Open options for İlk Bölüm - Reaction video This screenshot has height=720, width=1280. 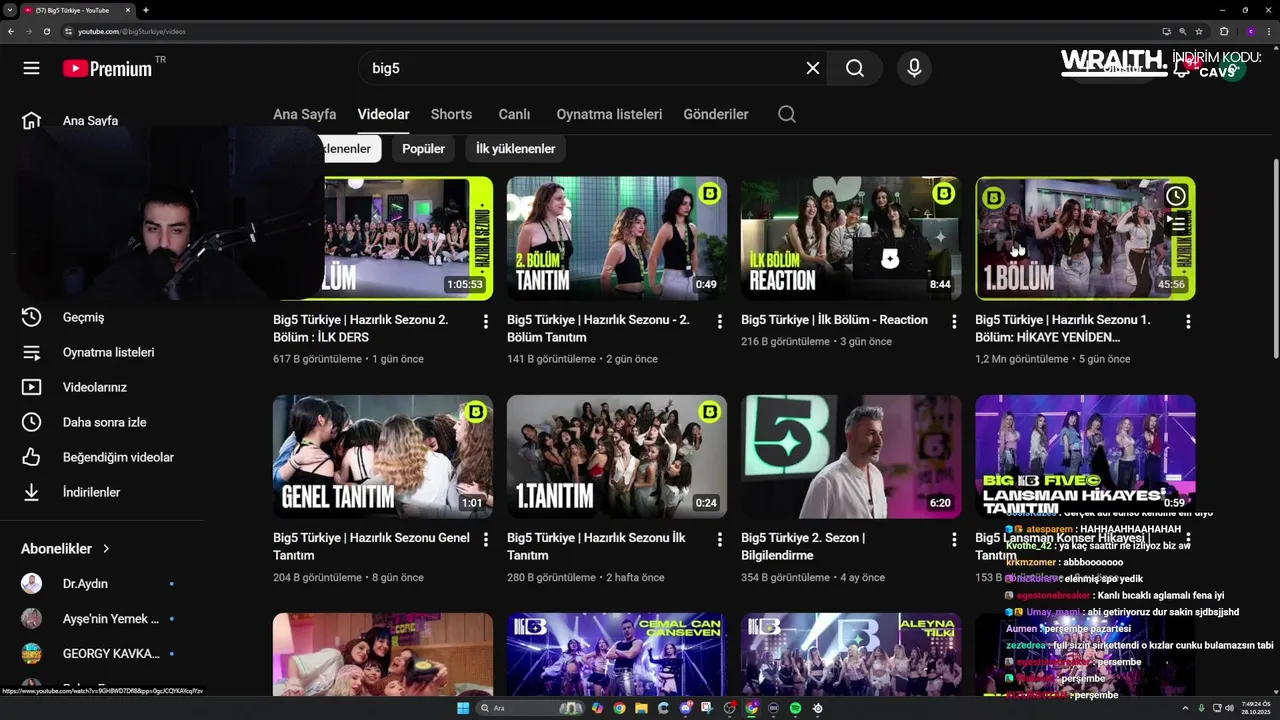954,322
